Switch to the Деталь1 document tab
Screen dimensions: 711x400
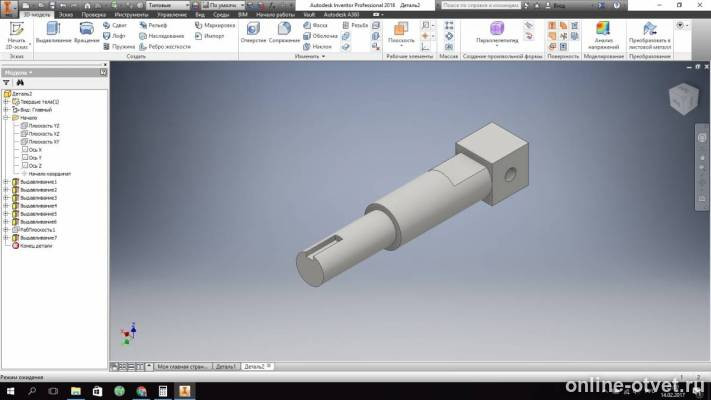[x=225, y=366]
